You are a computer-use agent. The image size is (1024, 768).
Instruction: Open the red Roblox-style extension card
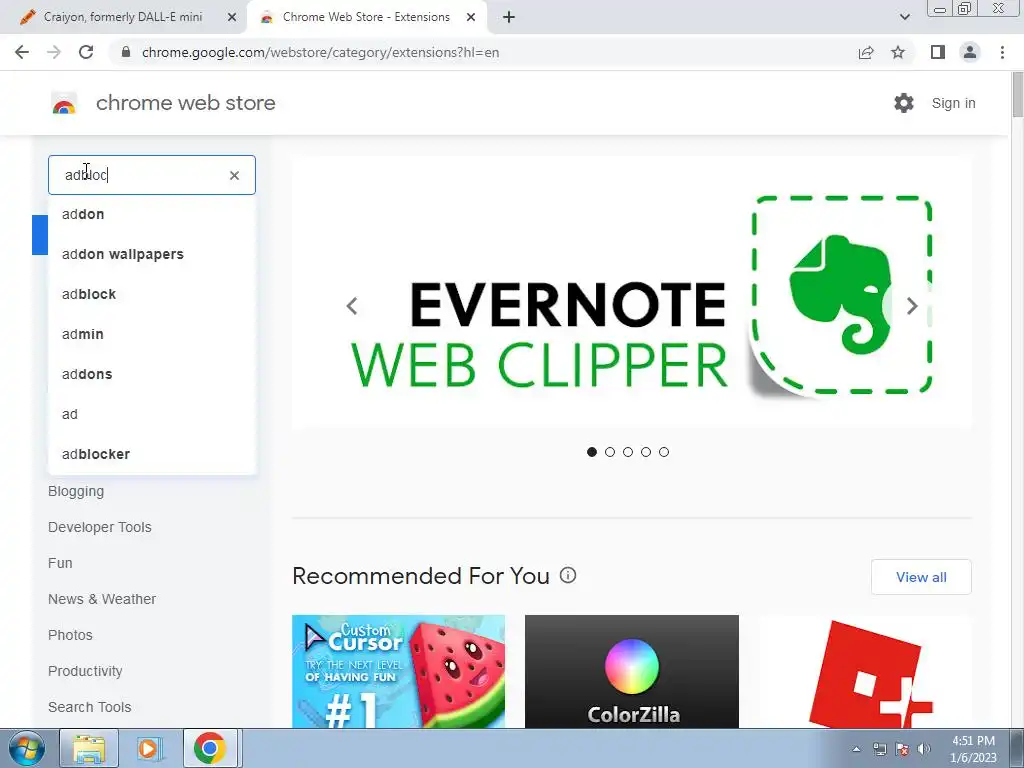(865, 671)
